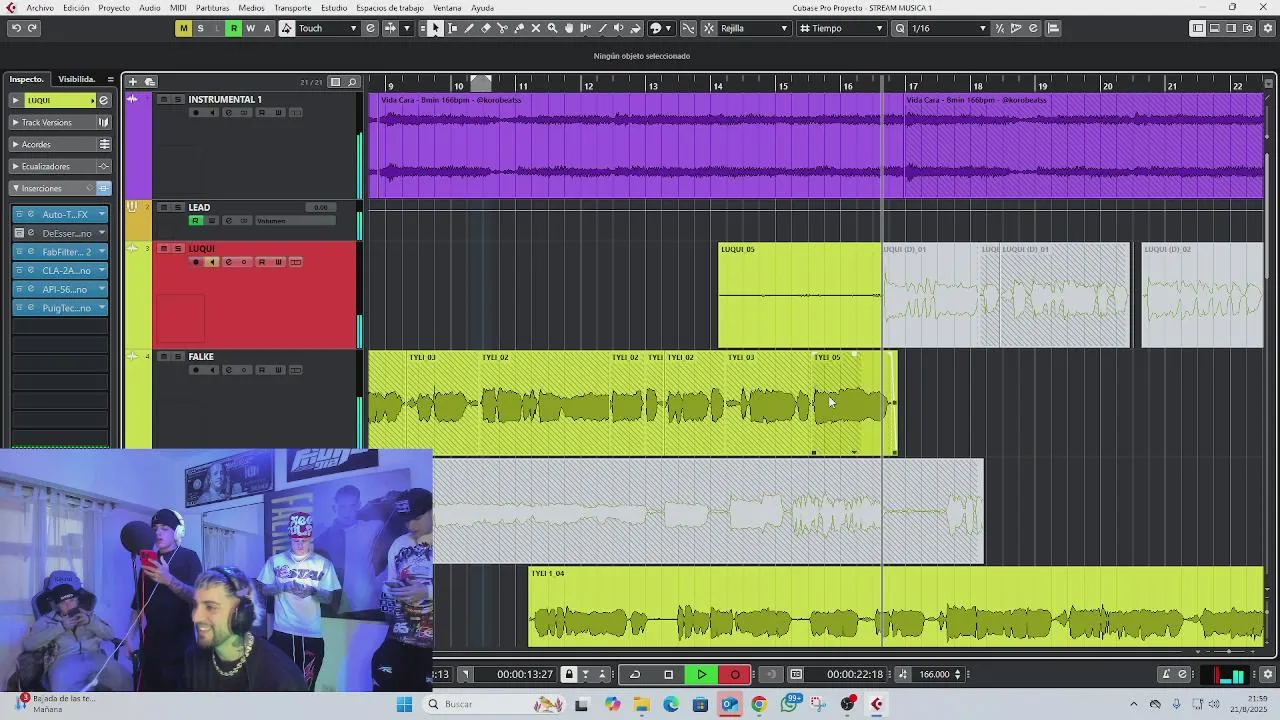Click the Windows Start button
The image size is (1280, 720).
404,704
